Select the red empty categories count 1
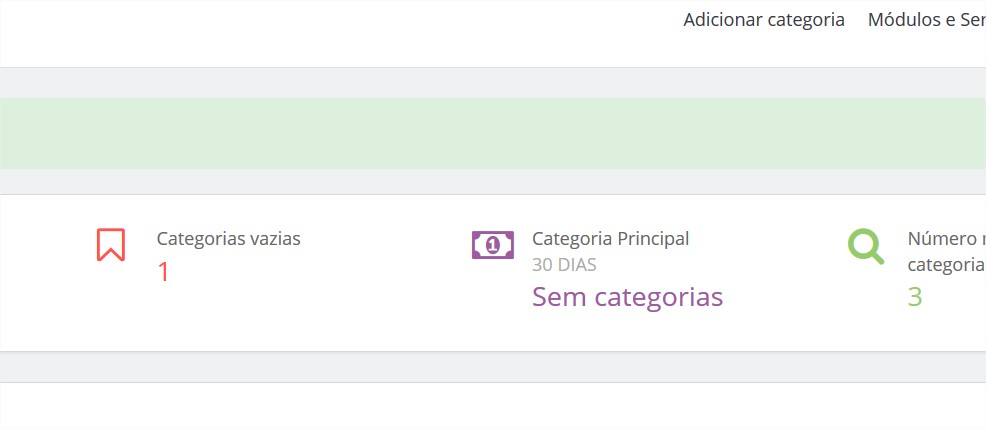The image size is (986, 429). click(x=163, y=272)
